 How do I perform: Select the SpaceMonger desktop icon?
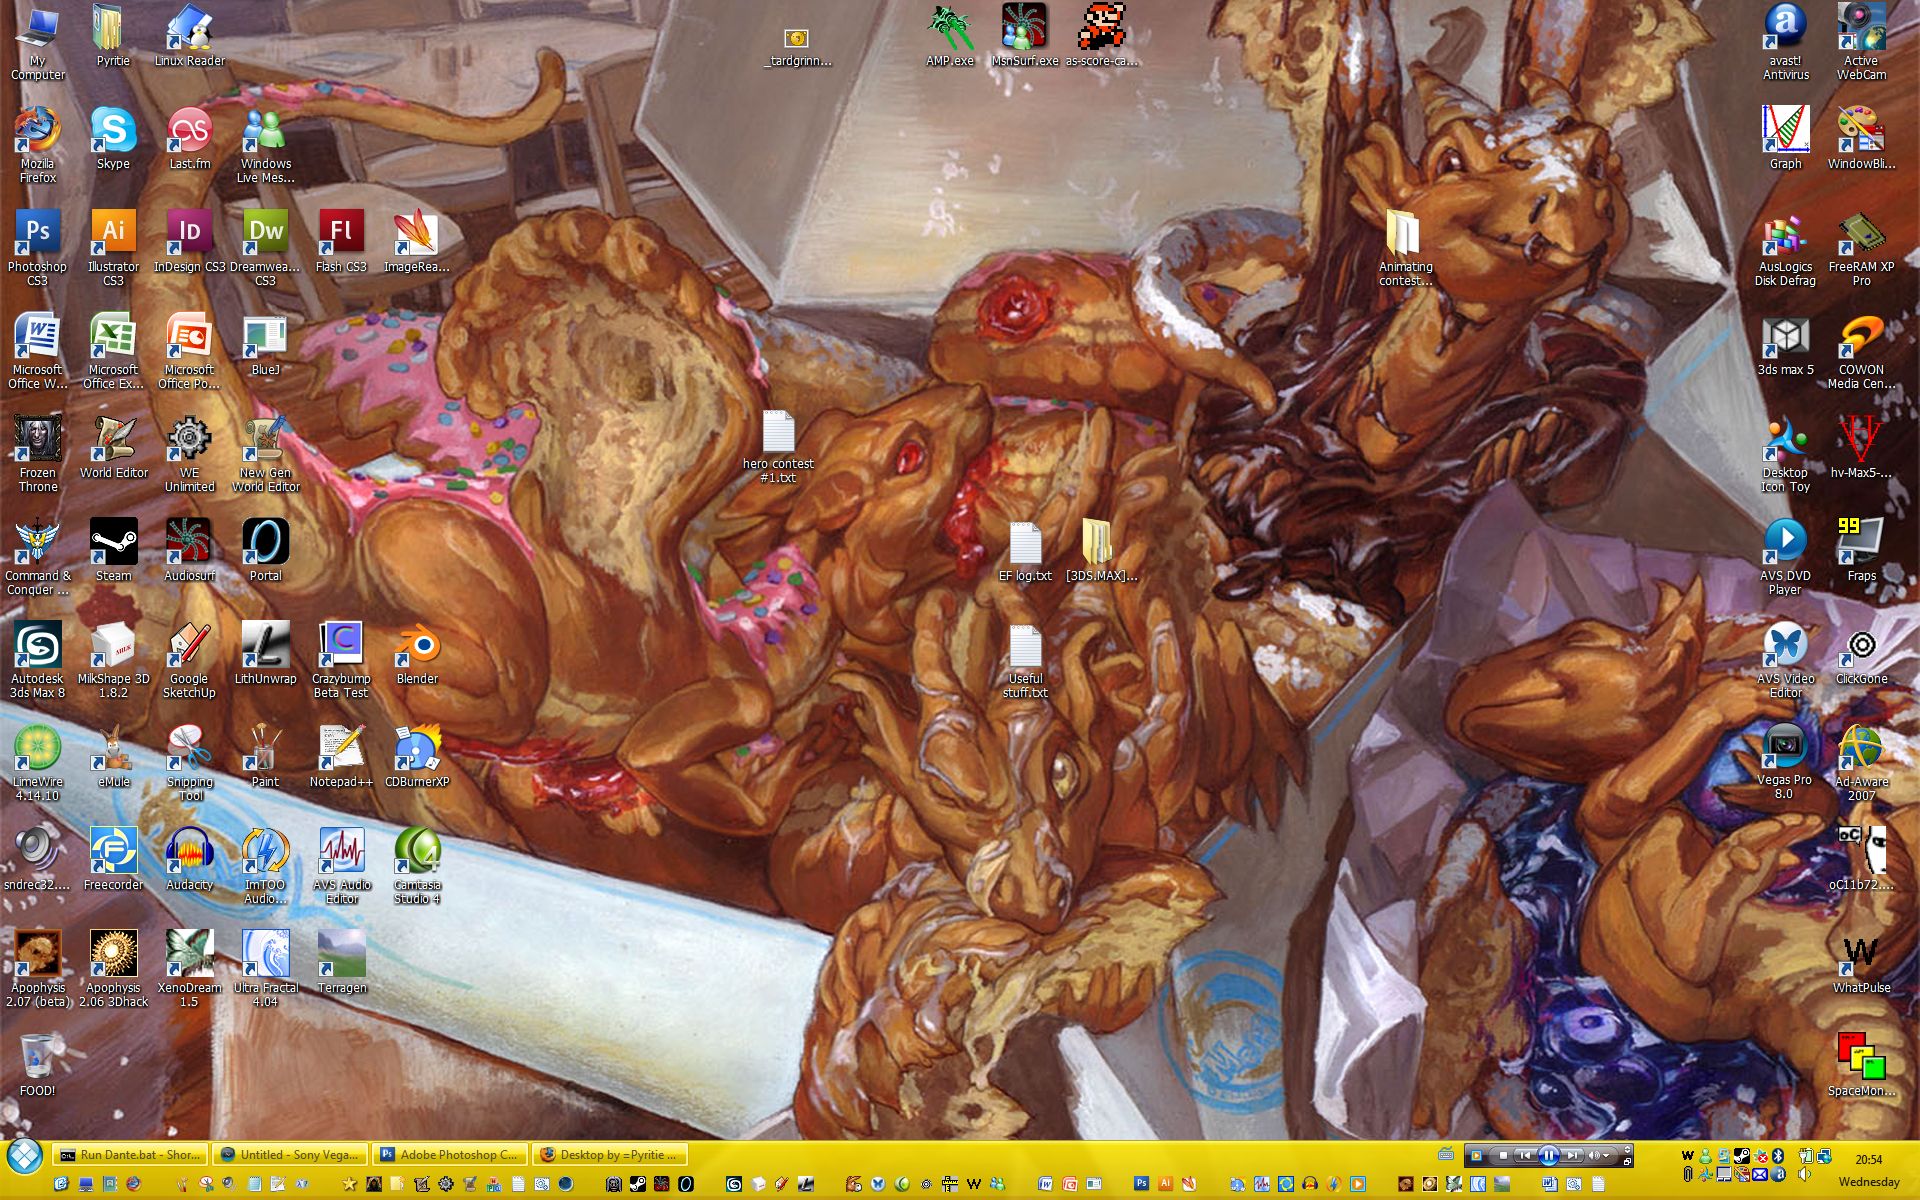tap(1861, 1064)
